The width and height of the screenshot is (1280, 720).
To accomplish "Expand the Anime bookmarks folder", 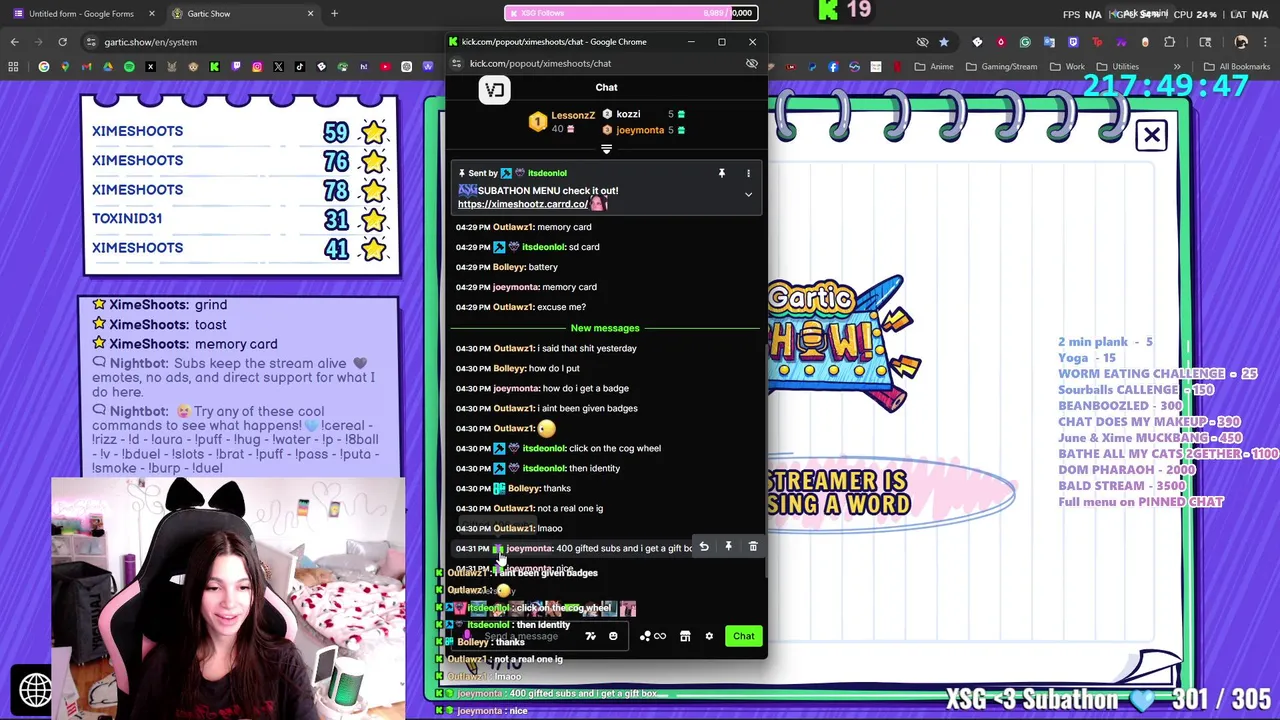I will [933, 67].
